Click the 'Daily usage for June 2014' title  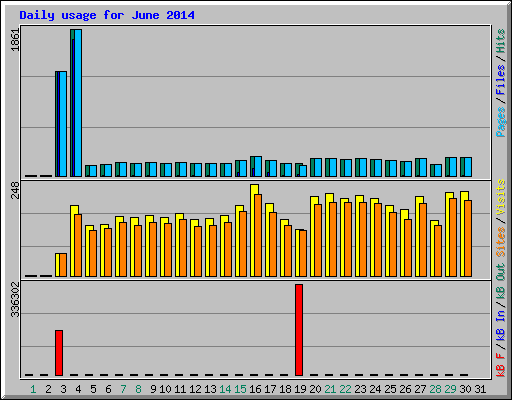point(107,15)
